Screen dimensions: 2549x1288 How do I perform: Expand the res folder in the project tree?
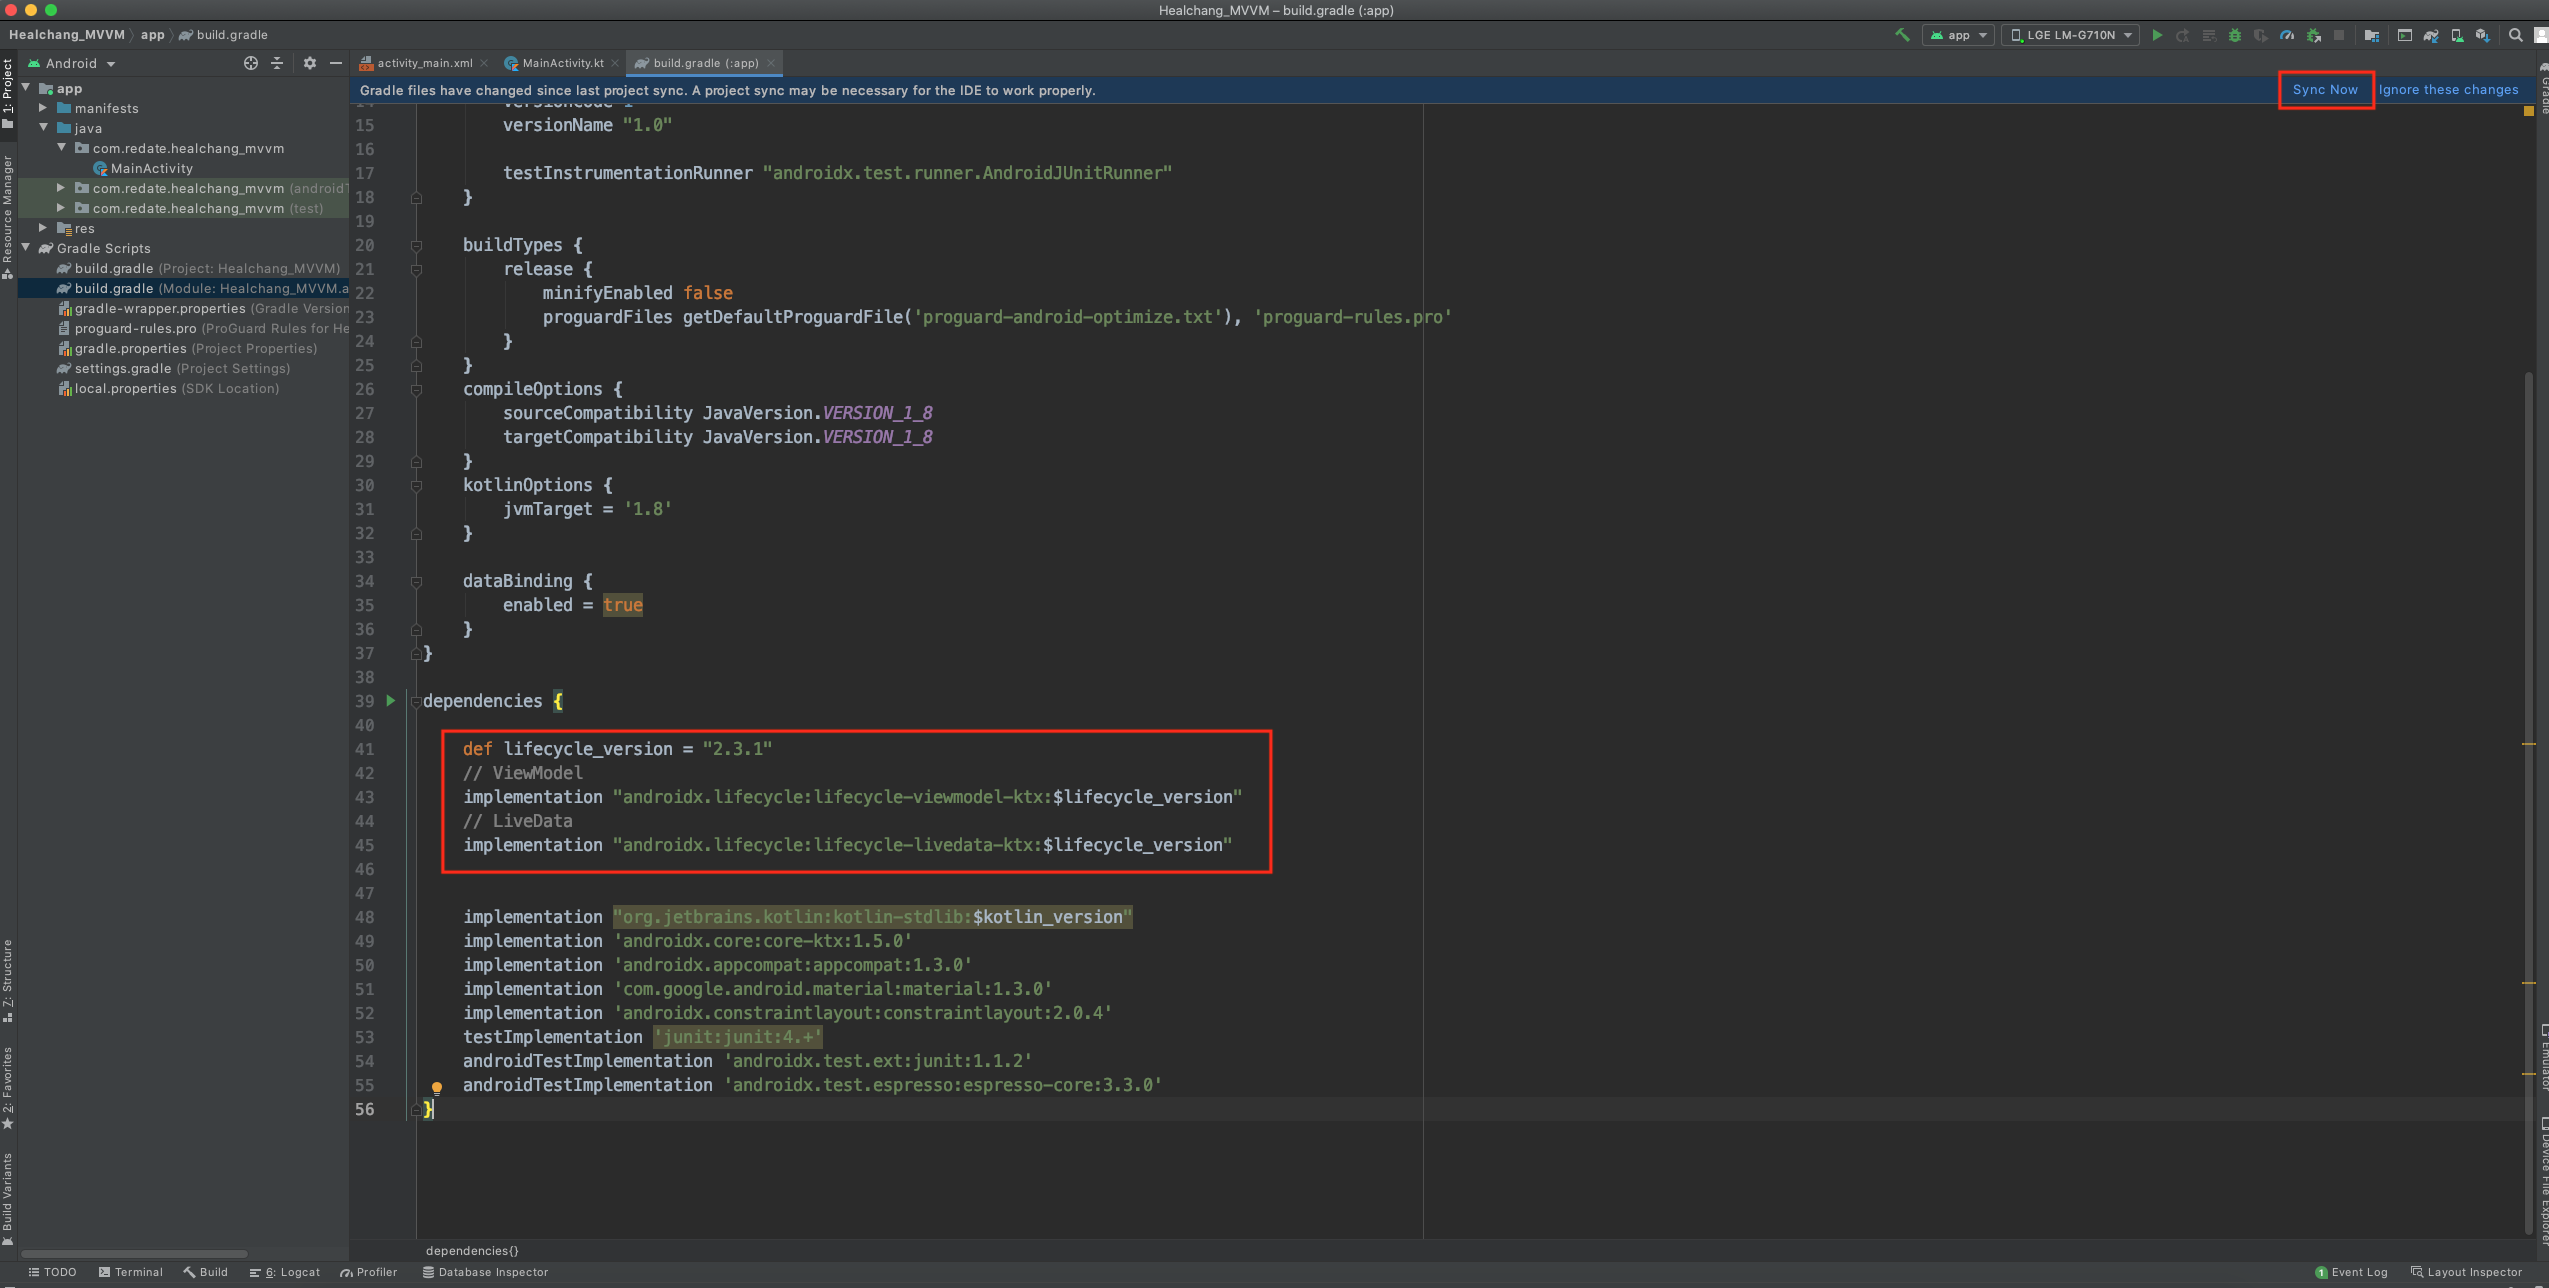click(x=43, y=228)
